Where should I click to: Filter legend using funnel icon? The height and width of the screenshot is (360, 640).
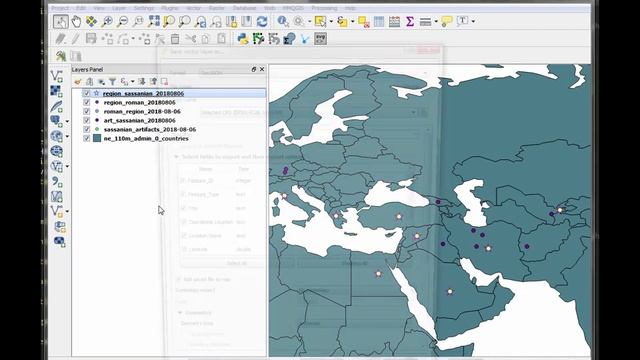click(x=112, y=82)
